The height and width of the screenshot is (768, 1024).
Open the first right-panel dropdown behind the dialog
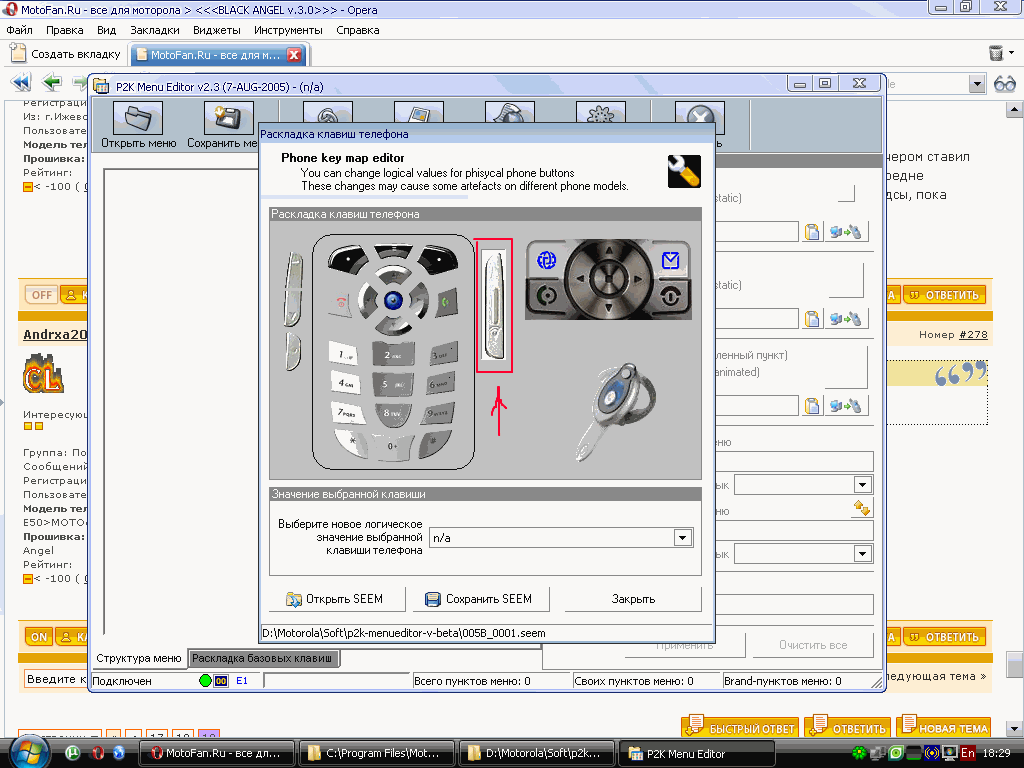(863, 485)
